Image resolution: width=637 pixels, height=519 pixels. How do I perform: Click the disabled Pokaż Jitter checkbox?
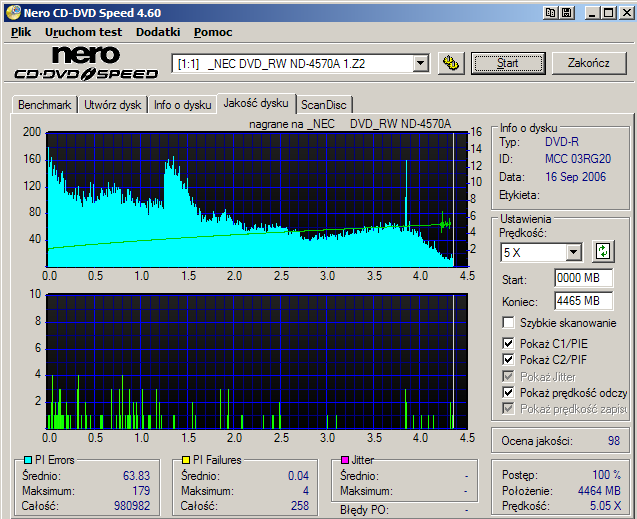coord(508,376)
